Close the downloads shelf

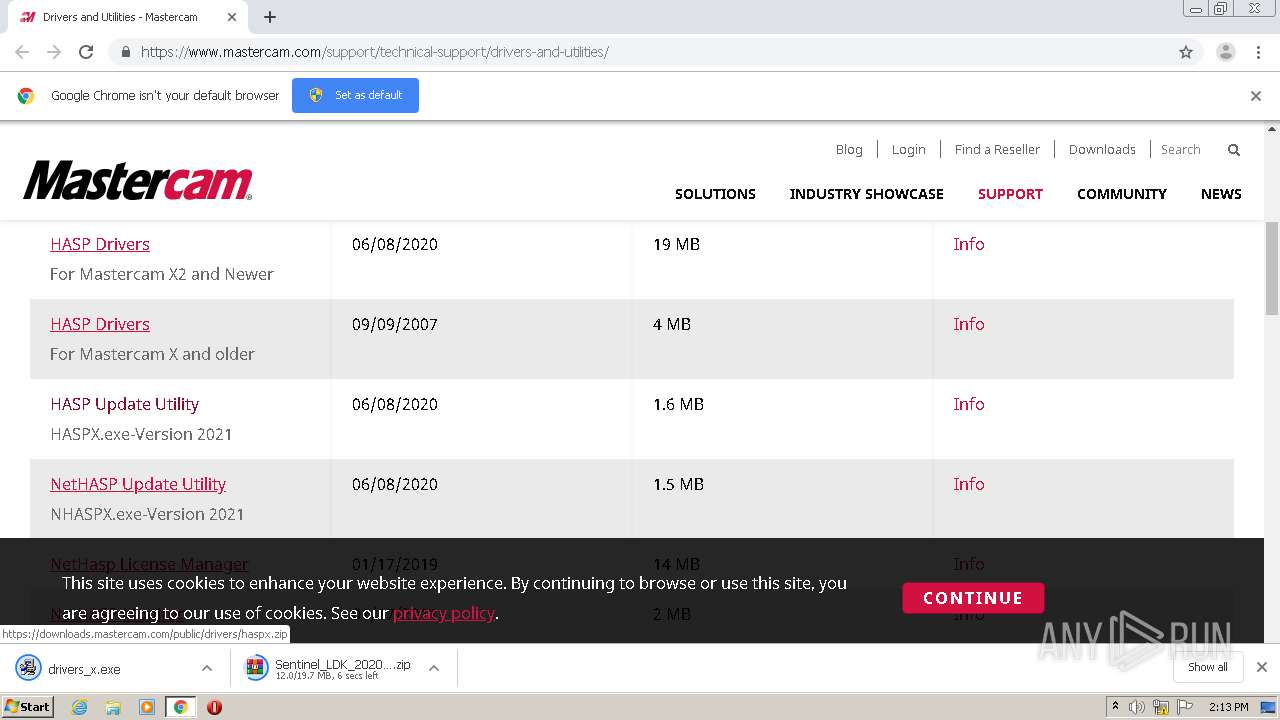(1262, 667)
